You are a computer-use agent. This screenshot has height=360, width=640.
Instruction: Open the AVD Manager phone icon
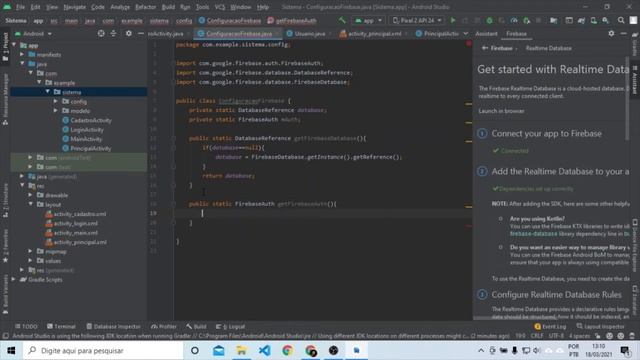[x=593, y=20]
